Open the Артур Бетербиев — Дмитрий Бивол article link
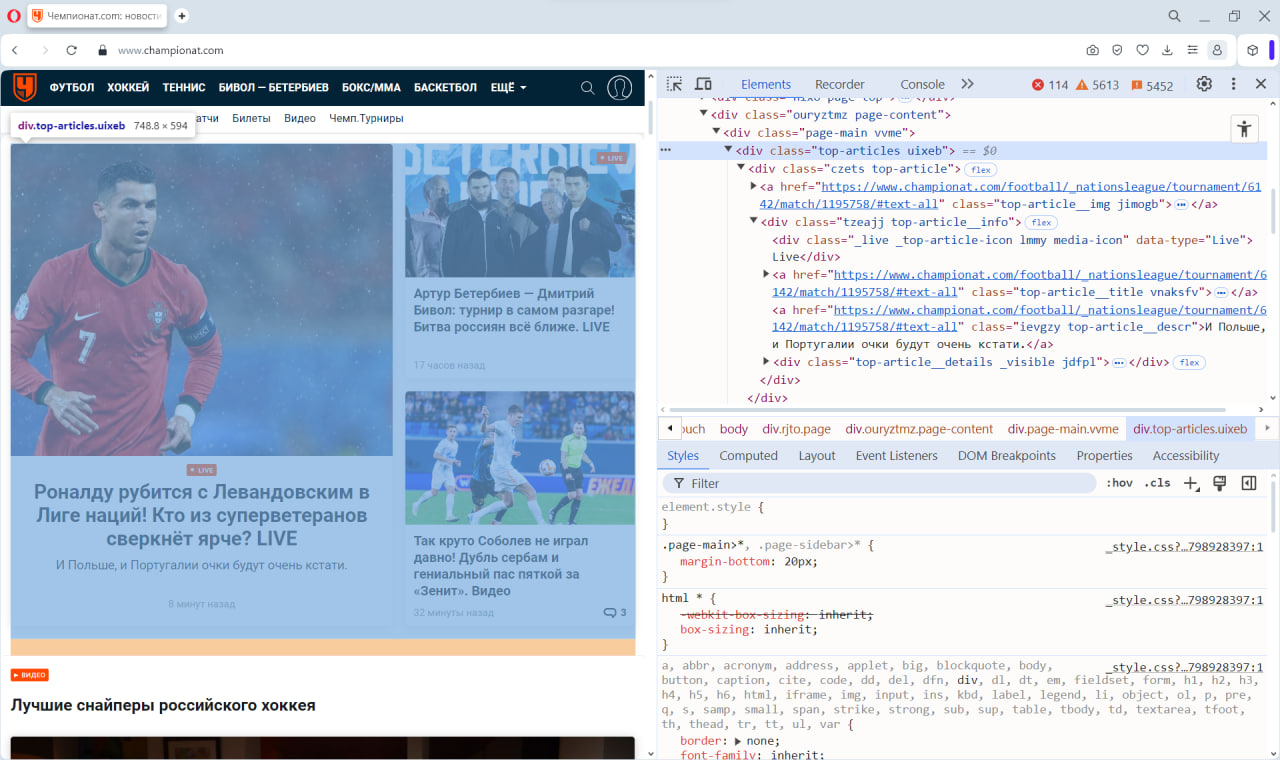Image resolution: width=1280 pixels, height=760 pixels. tap(514, 310)
